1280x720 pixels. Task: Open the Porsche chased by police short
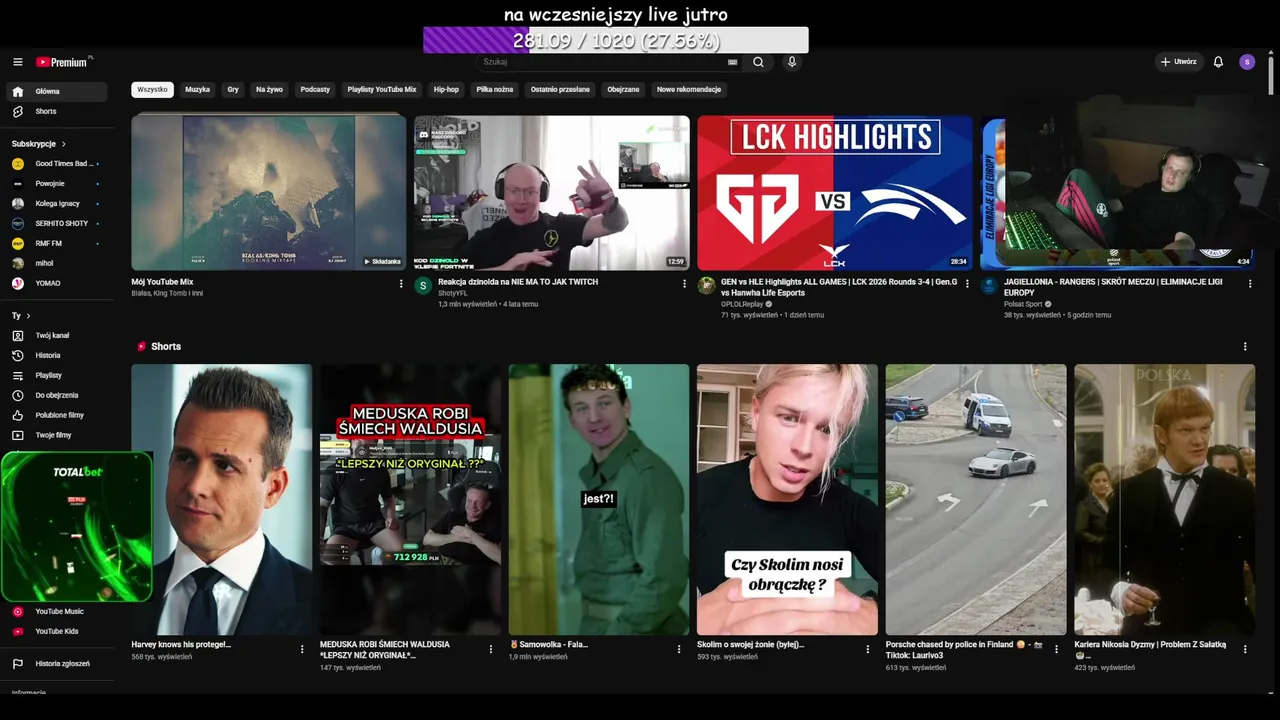pyautogui.click(x=976, y=500)
